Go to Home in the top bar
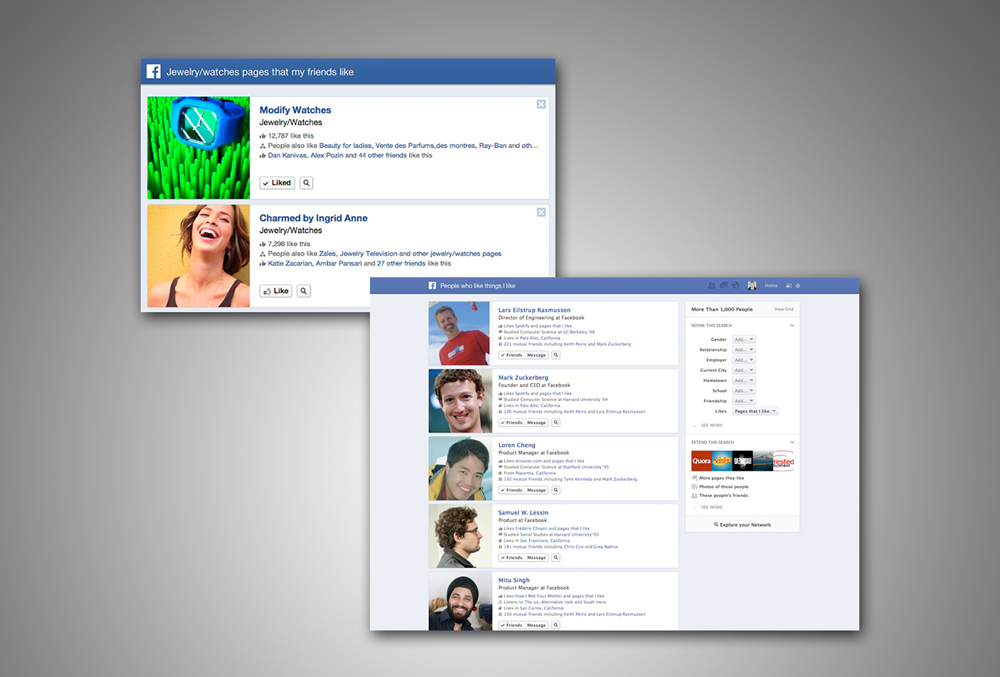The height and width of the screenshot is (677, 1000). [771, 286]
